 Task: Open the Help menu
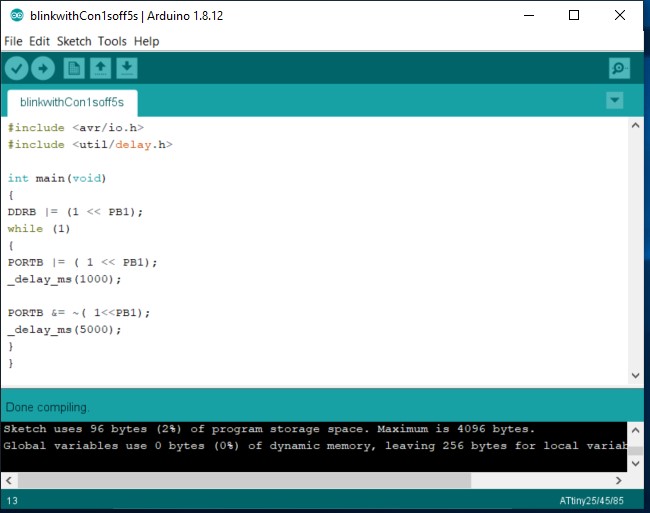click(146, 41)
